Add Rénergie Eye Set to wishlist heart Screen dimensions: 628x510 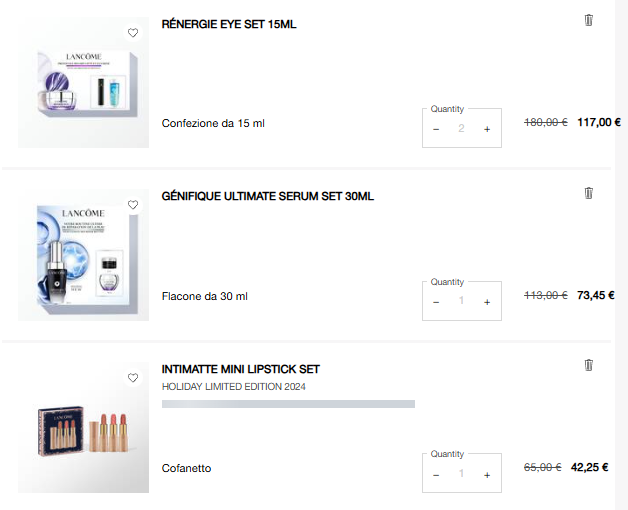(133, 33)
